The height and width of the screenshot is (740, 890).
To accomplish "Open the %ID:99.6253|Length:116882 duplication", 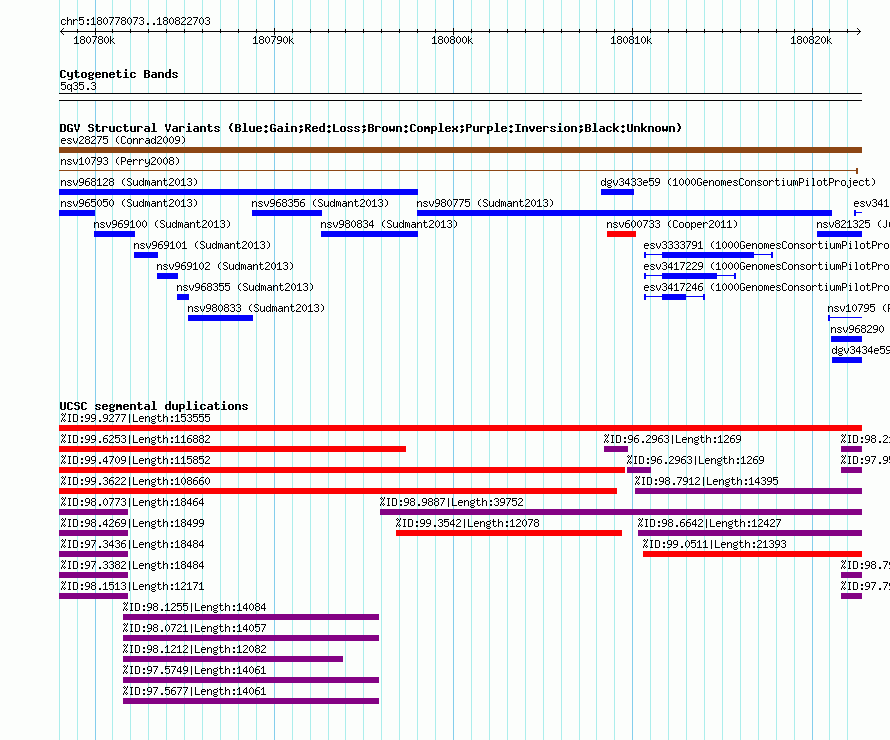I will [x=233, y=449].
